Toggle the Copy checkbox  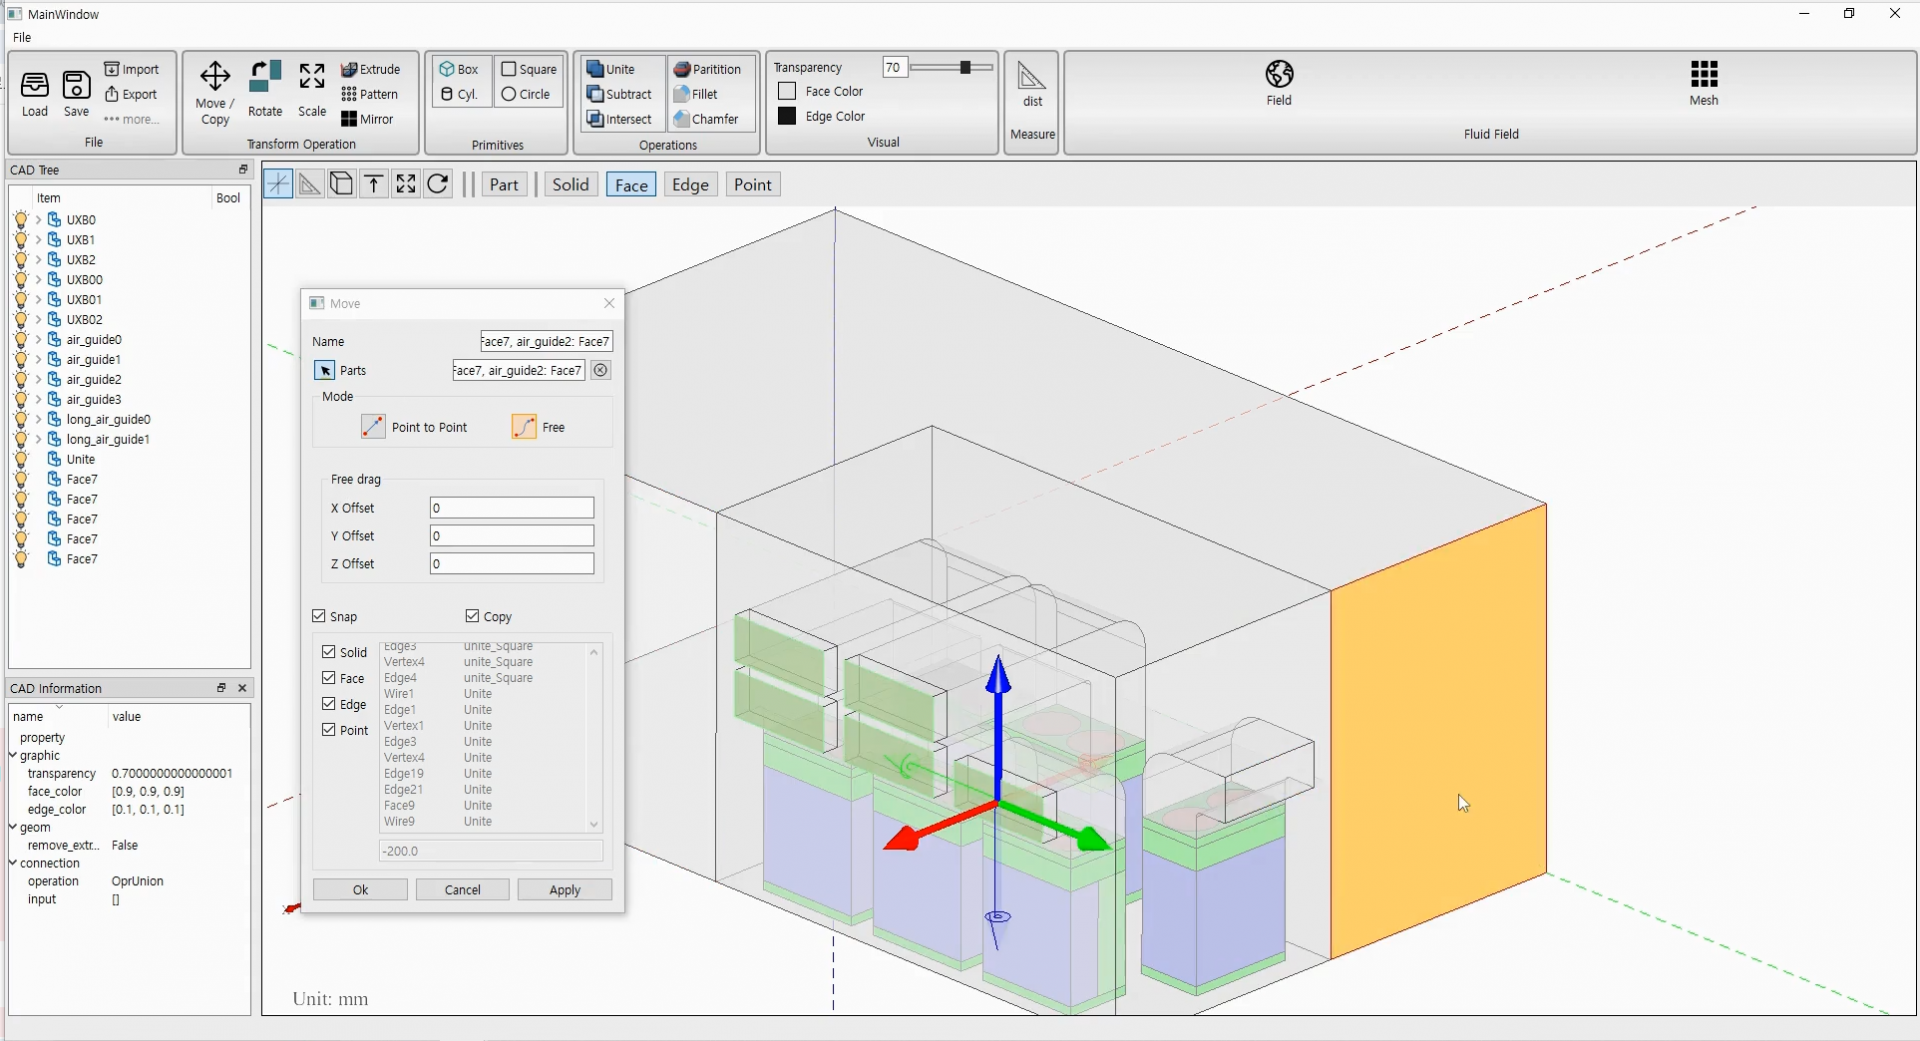[x=472, y=616]
